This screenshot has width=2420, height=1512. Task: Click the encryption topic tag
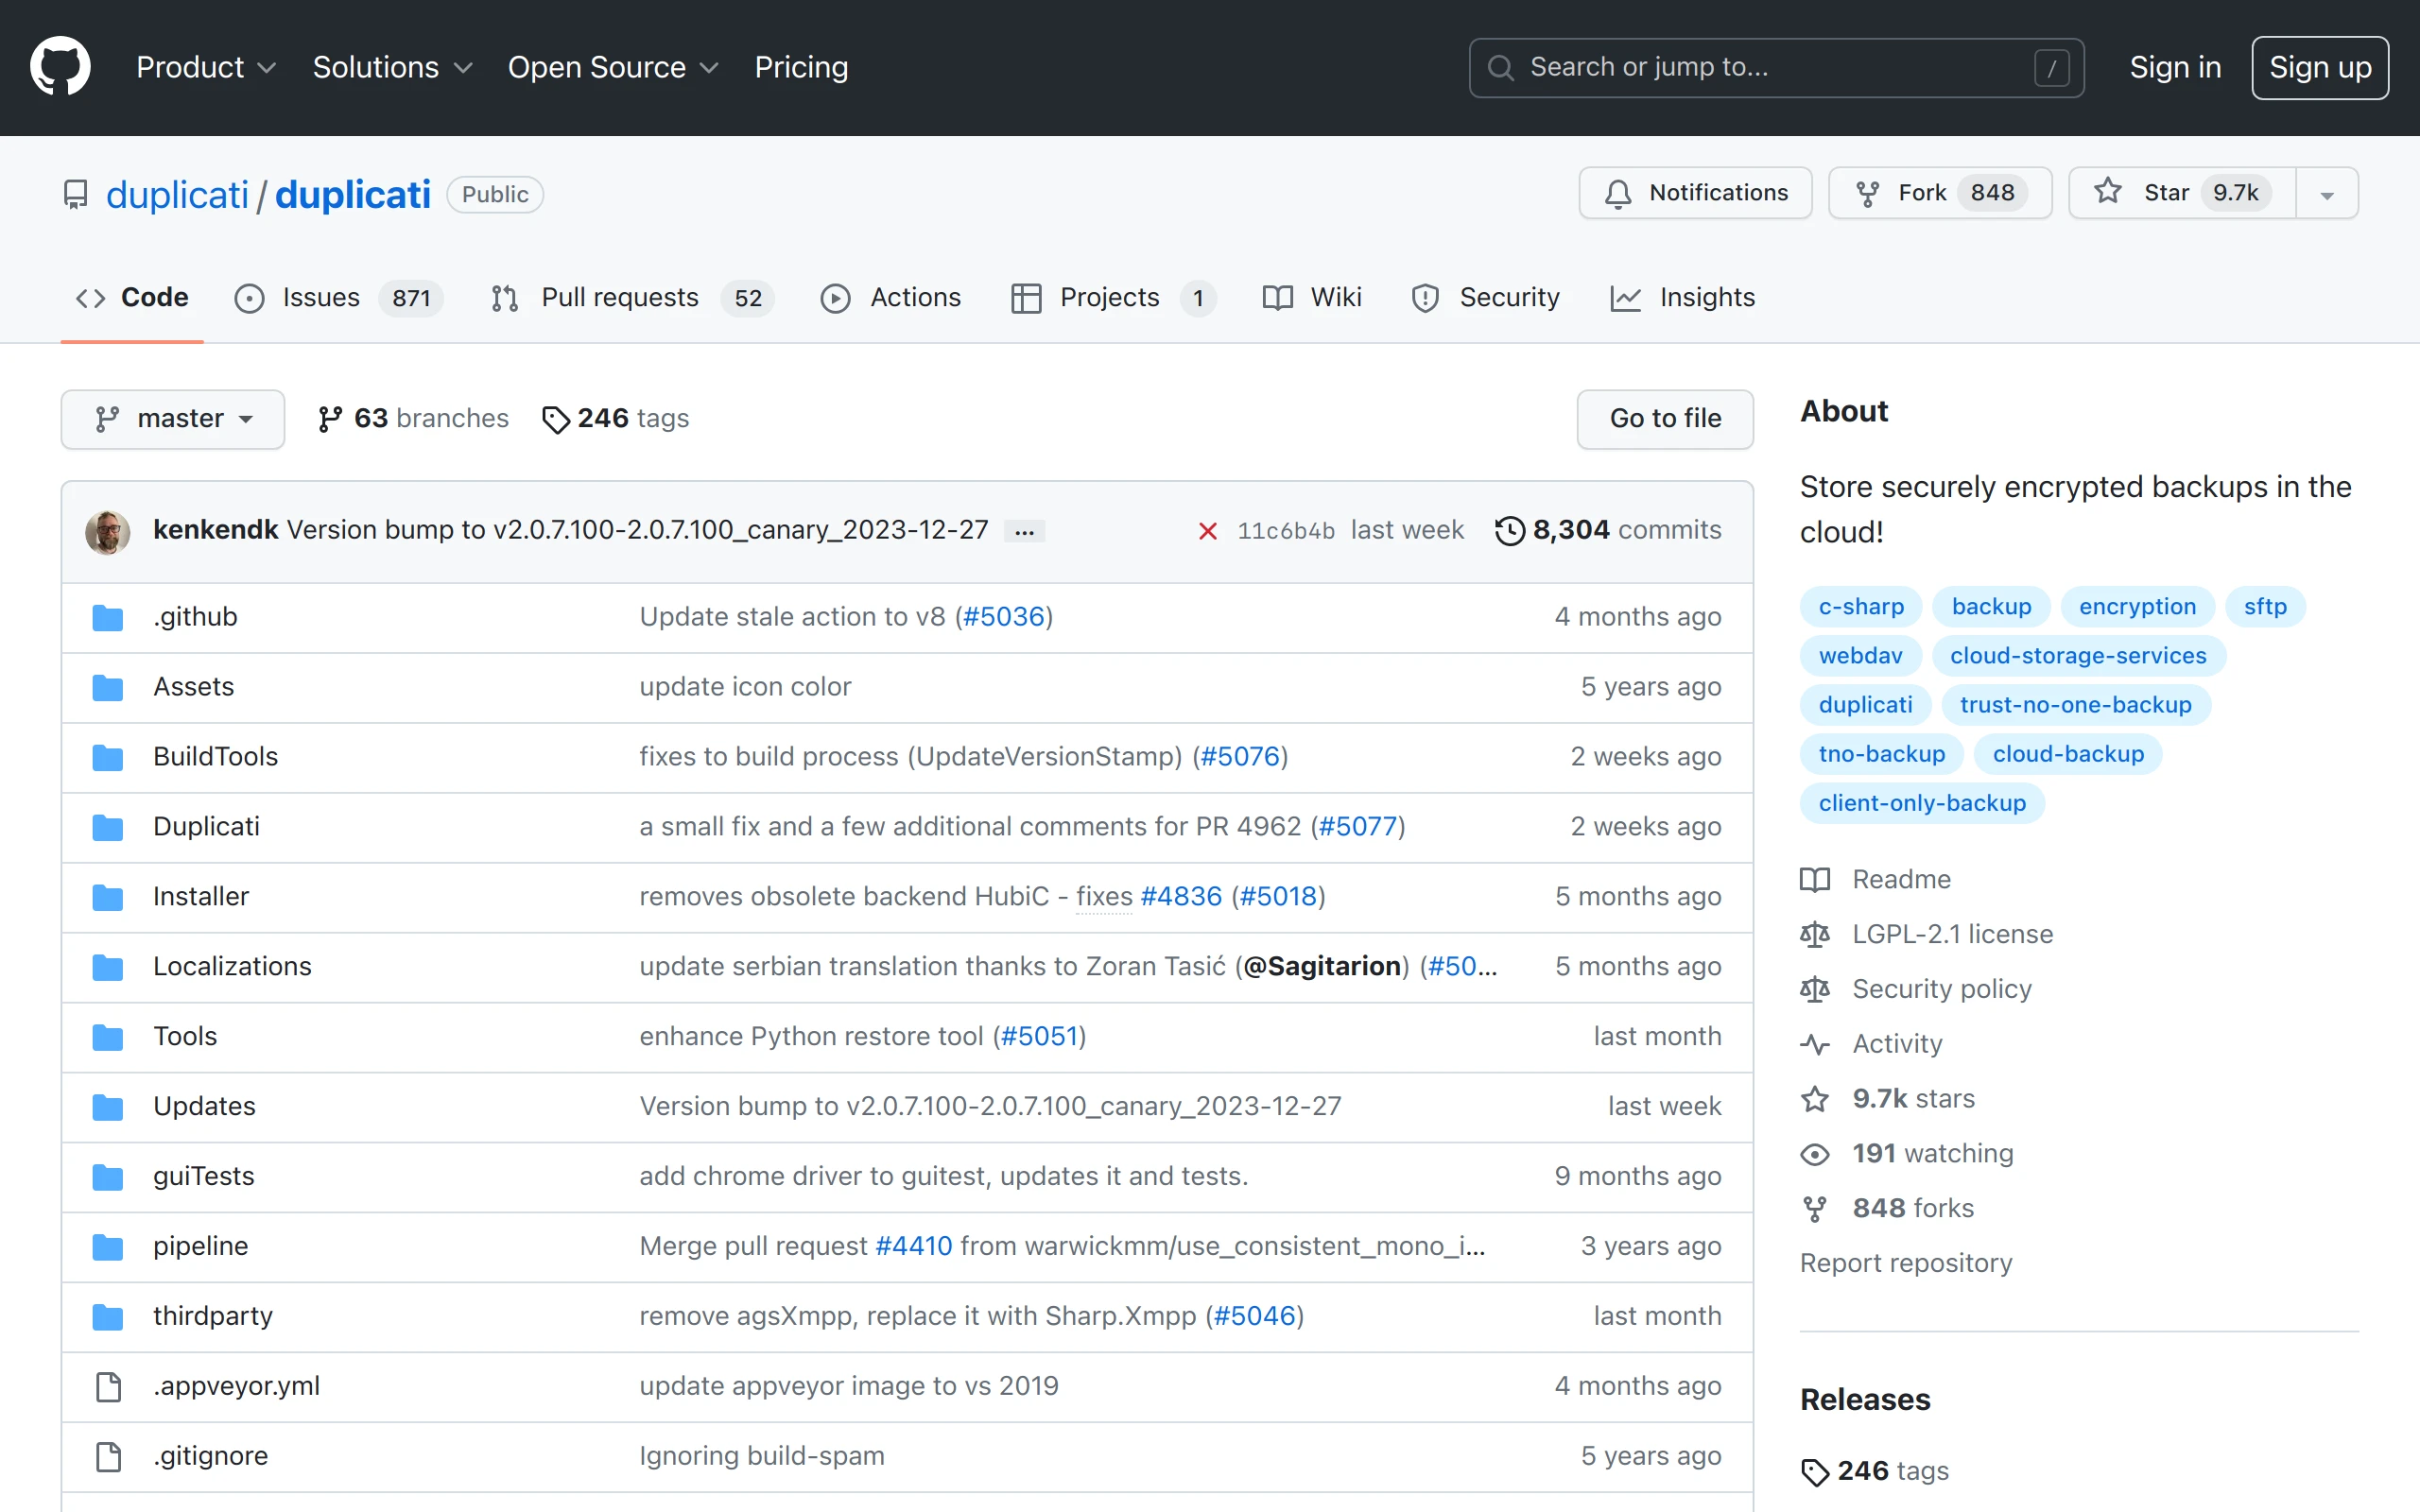click(2136, 606)
